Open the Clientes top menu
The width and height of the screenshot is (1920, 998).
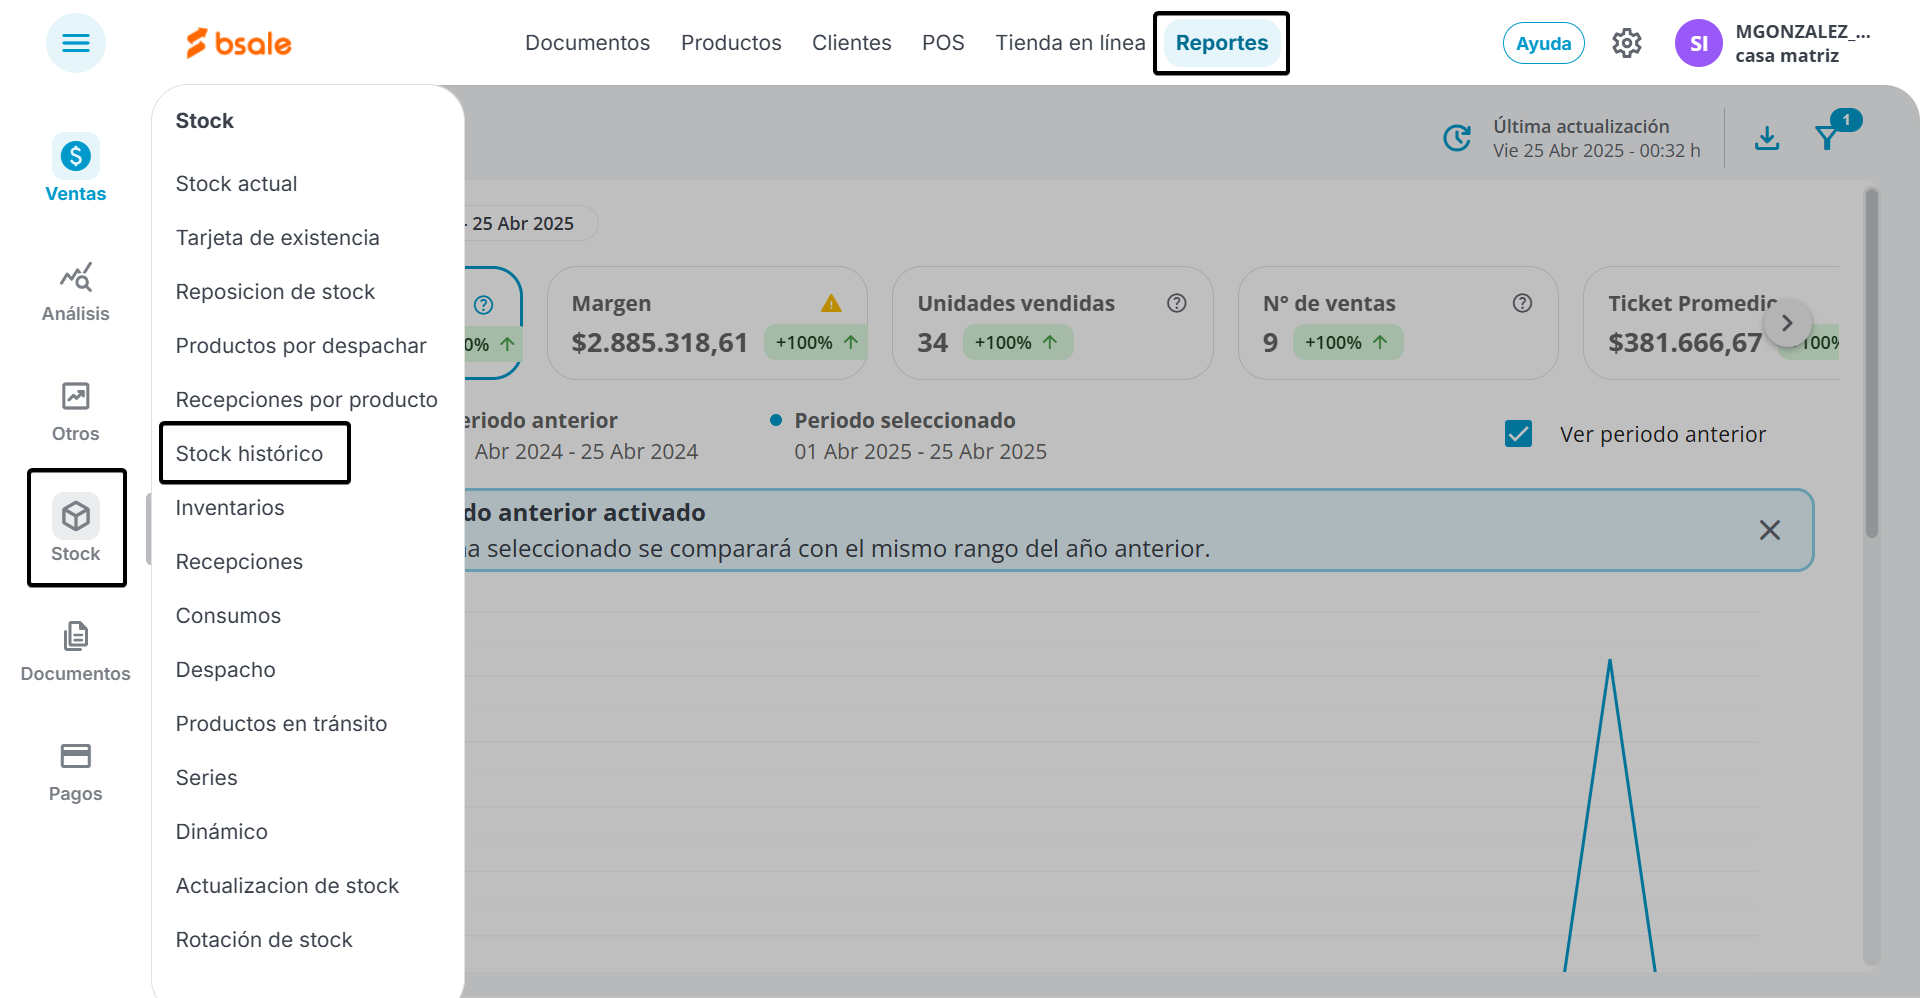(851, 43)
